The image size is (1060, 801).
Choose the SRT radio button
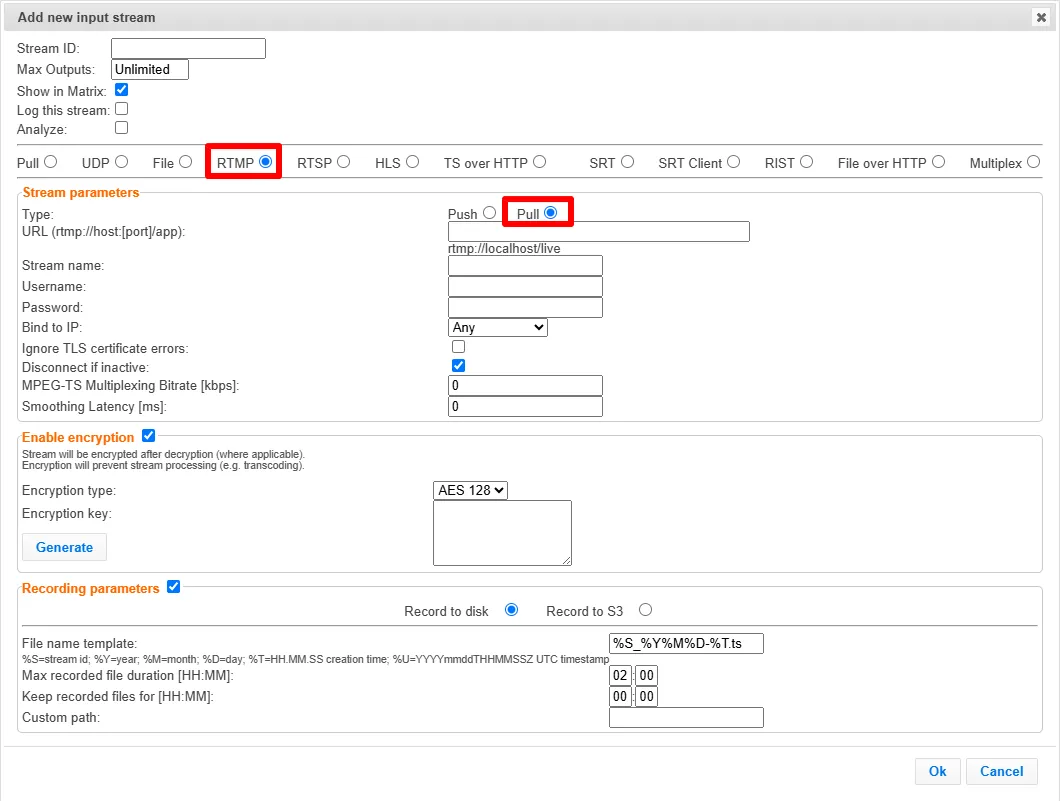coord(628,162)
